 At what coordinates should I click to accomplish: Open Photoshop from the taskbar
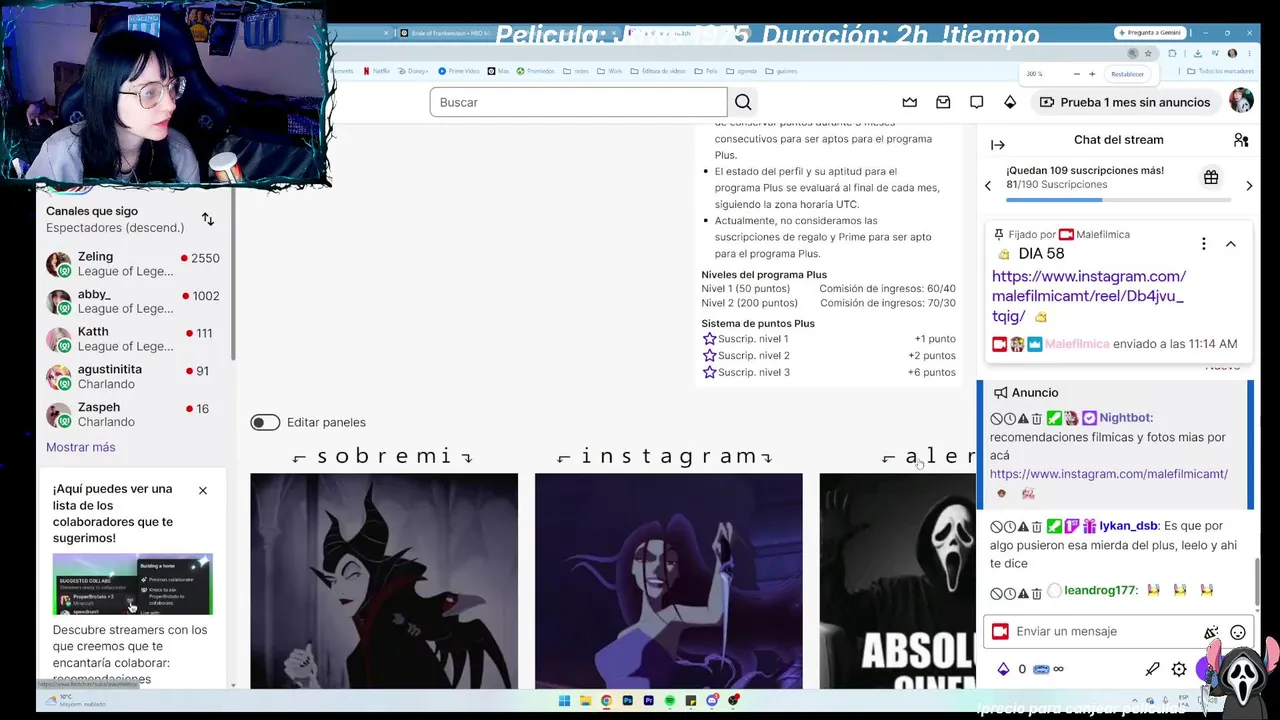[x=627, y=701]
